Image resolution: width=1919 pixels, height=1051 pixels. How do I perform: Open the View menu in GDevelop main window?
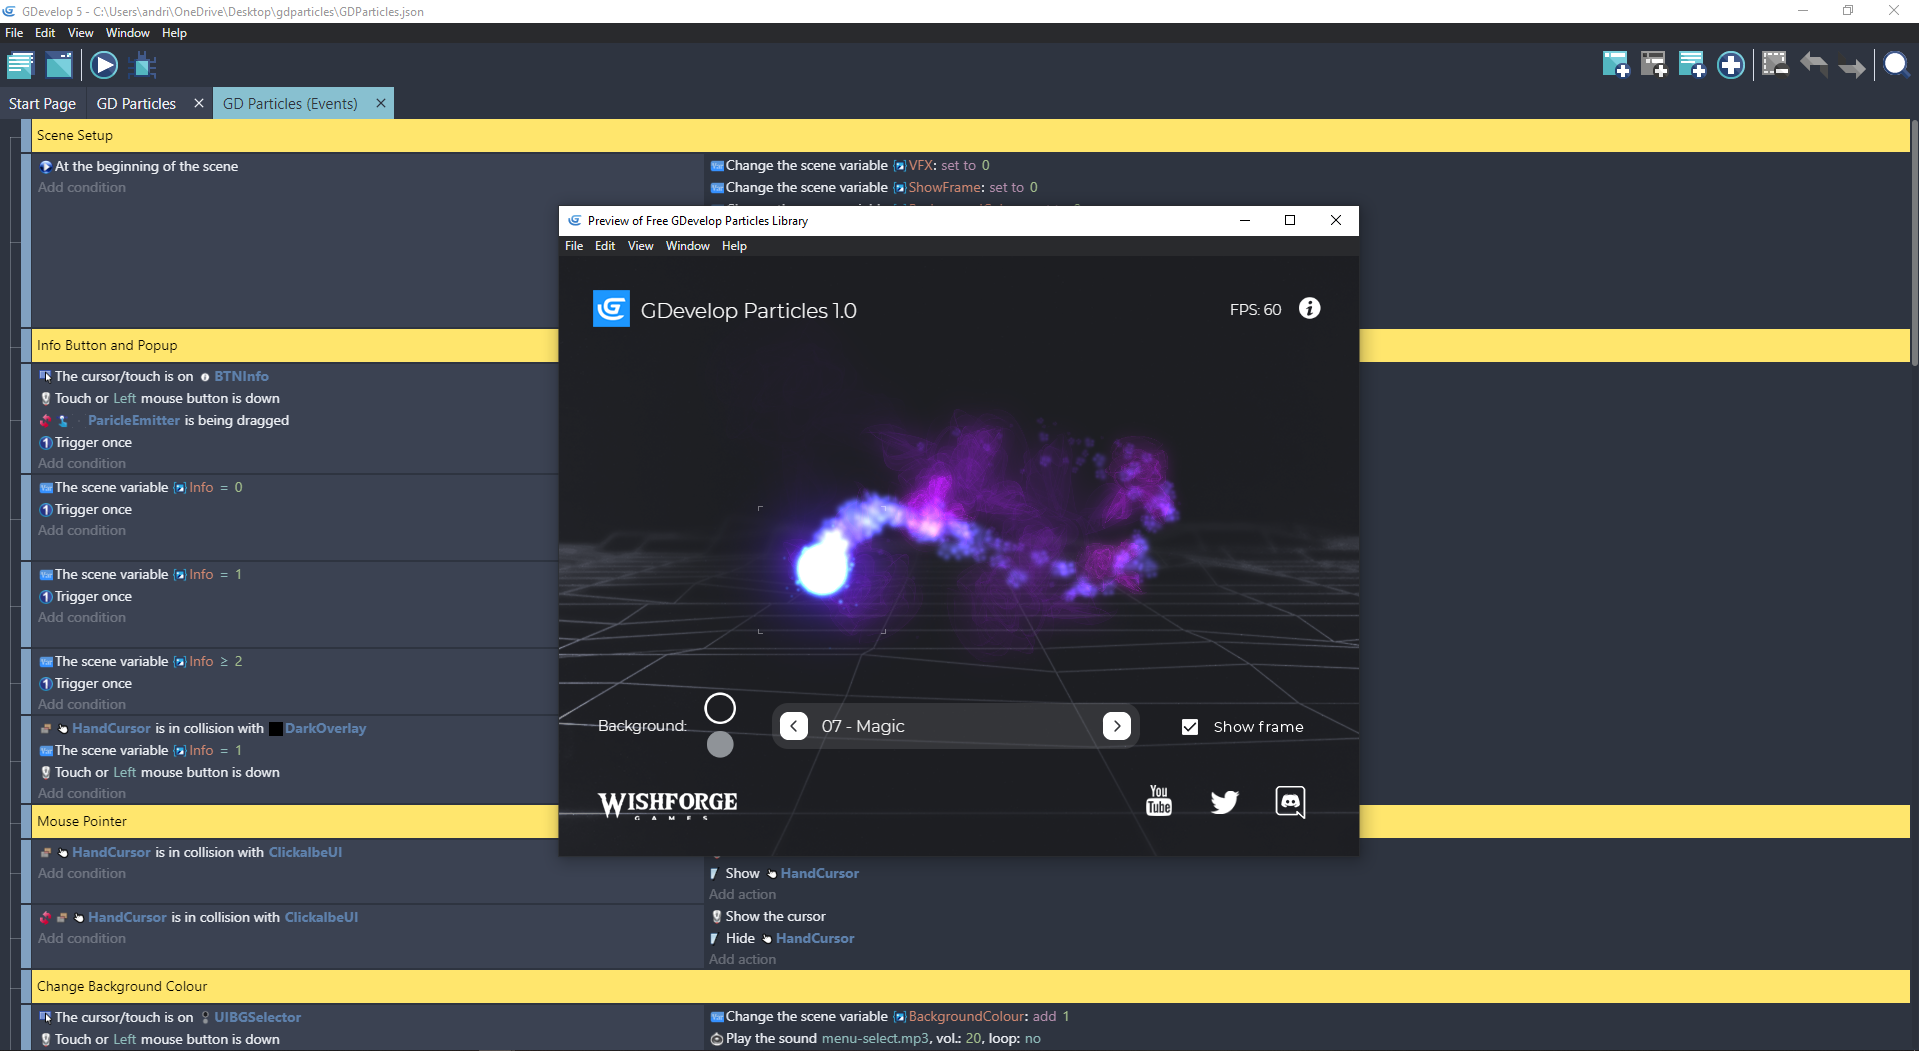[x=80, y=33]
